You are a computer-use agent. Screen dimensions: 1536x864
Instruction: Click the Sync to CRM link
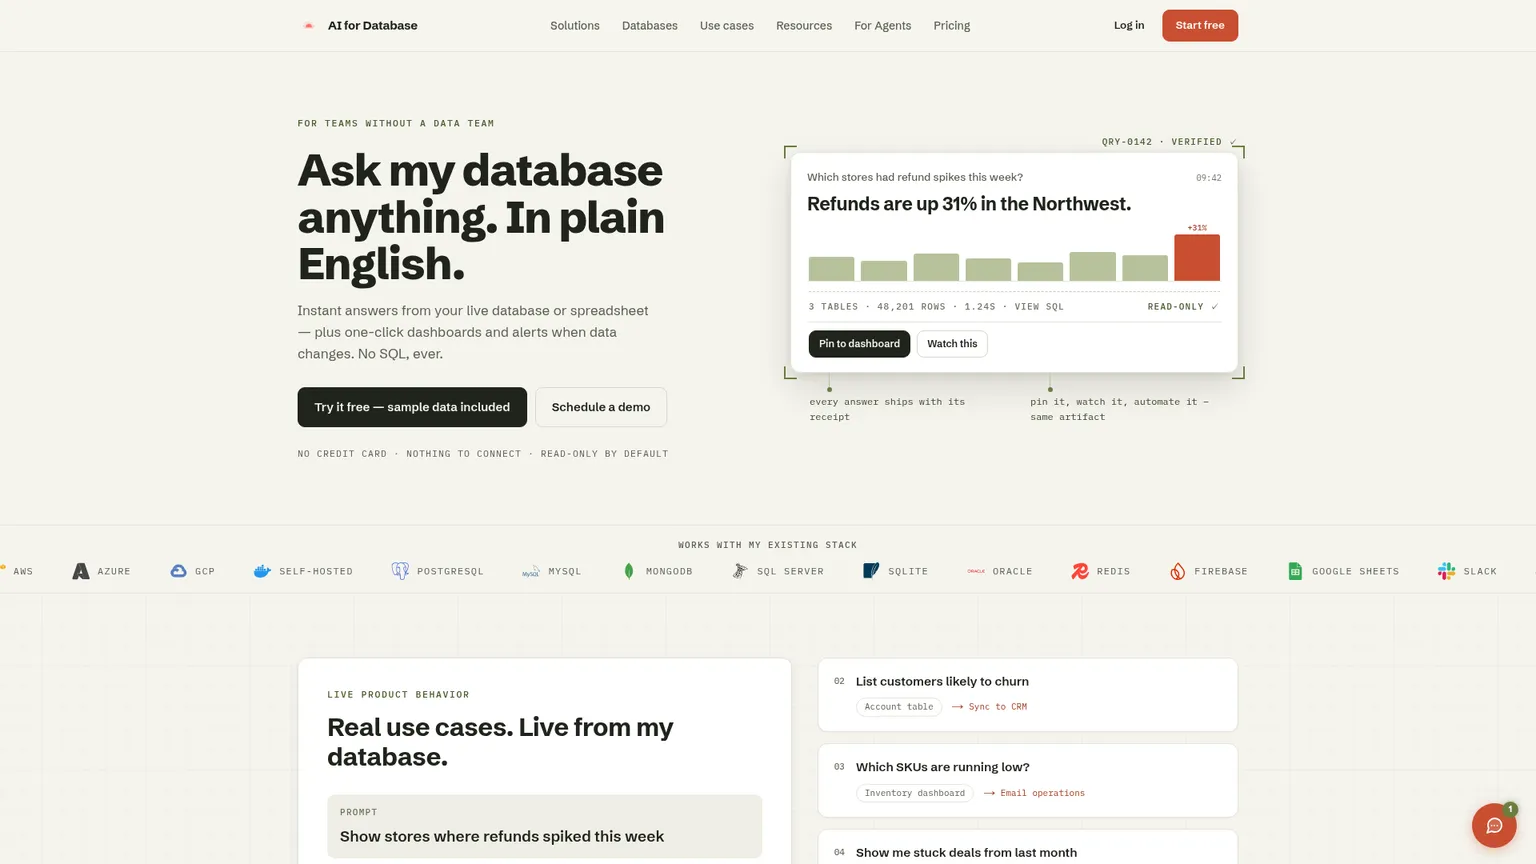click(x=989, y=707)
